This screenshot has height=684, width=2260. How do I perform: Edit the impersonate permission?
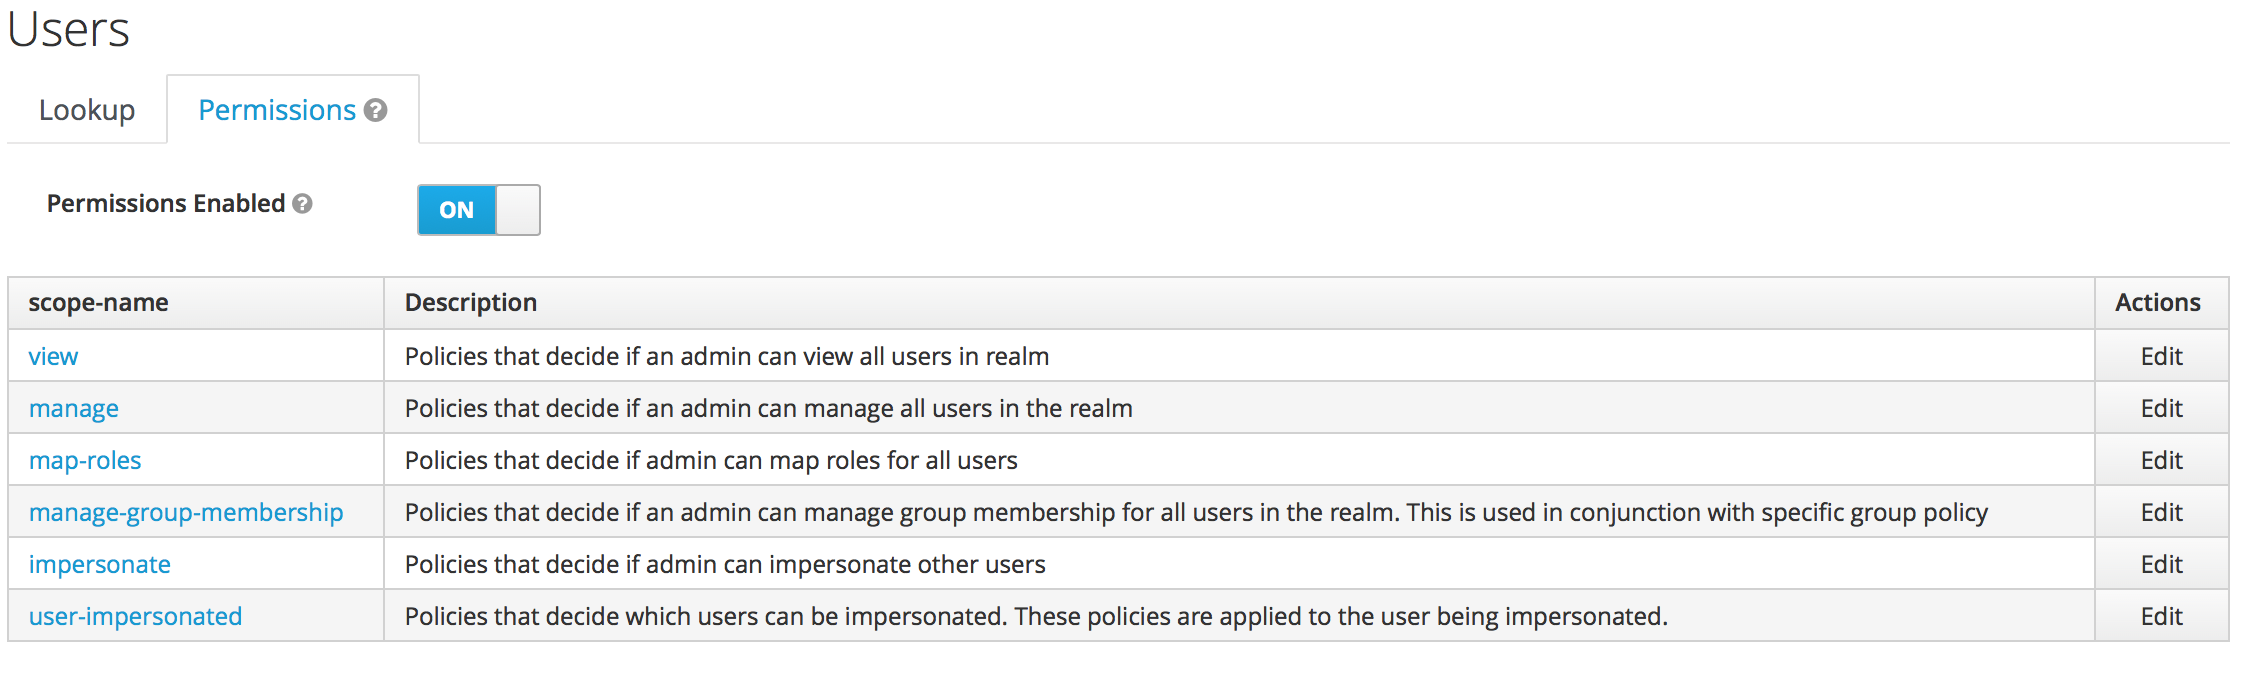click(2161, 565)
